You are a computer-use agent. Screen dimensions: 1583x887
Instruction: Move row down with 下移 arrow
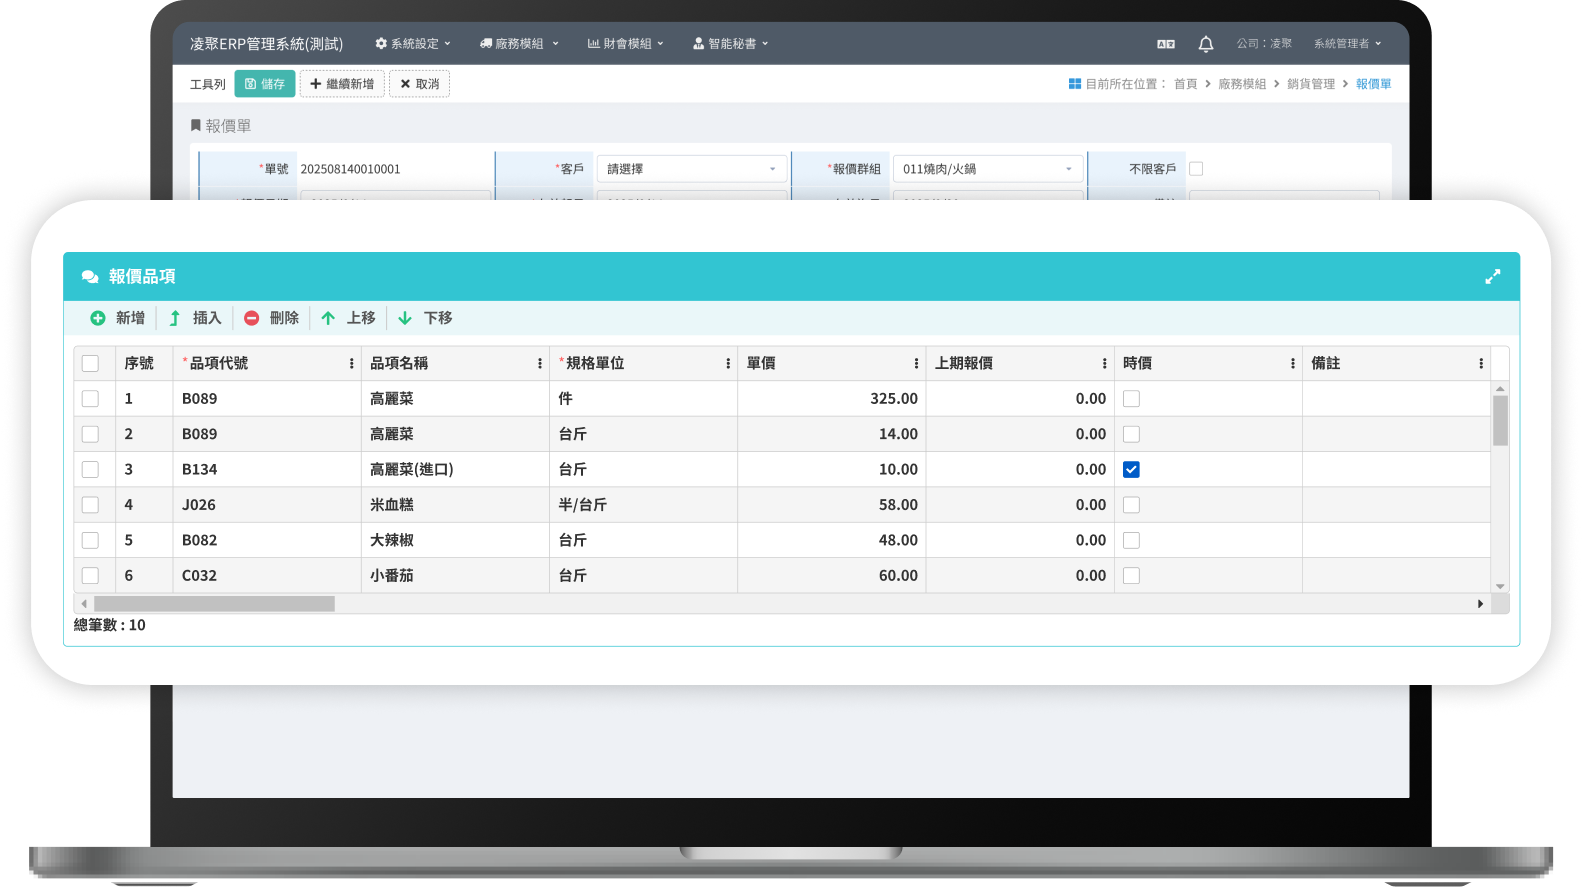(405, 318)
